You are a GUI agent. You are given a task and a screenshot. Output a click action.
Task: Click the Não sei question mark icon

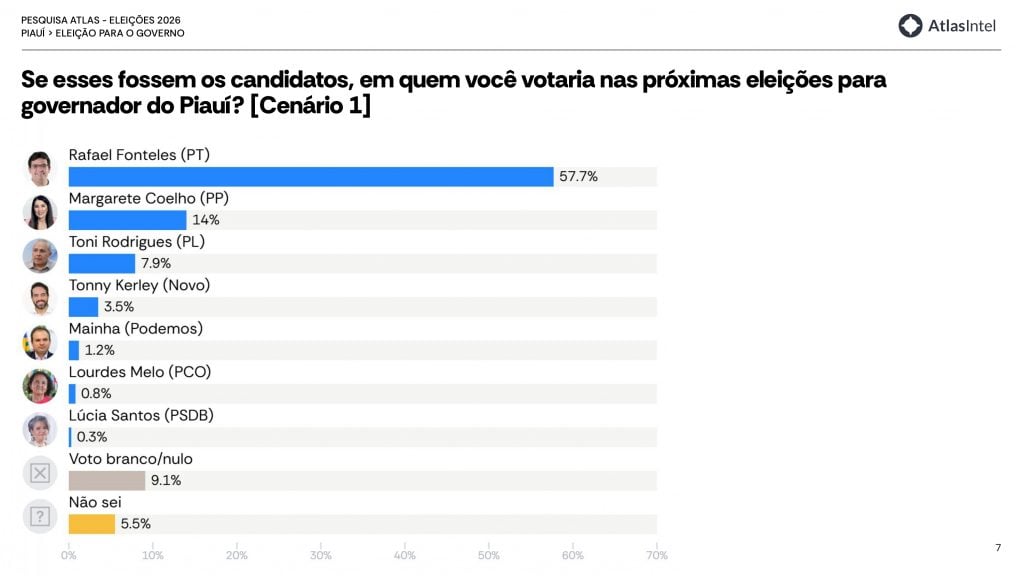(40, 516)
